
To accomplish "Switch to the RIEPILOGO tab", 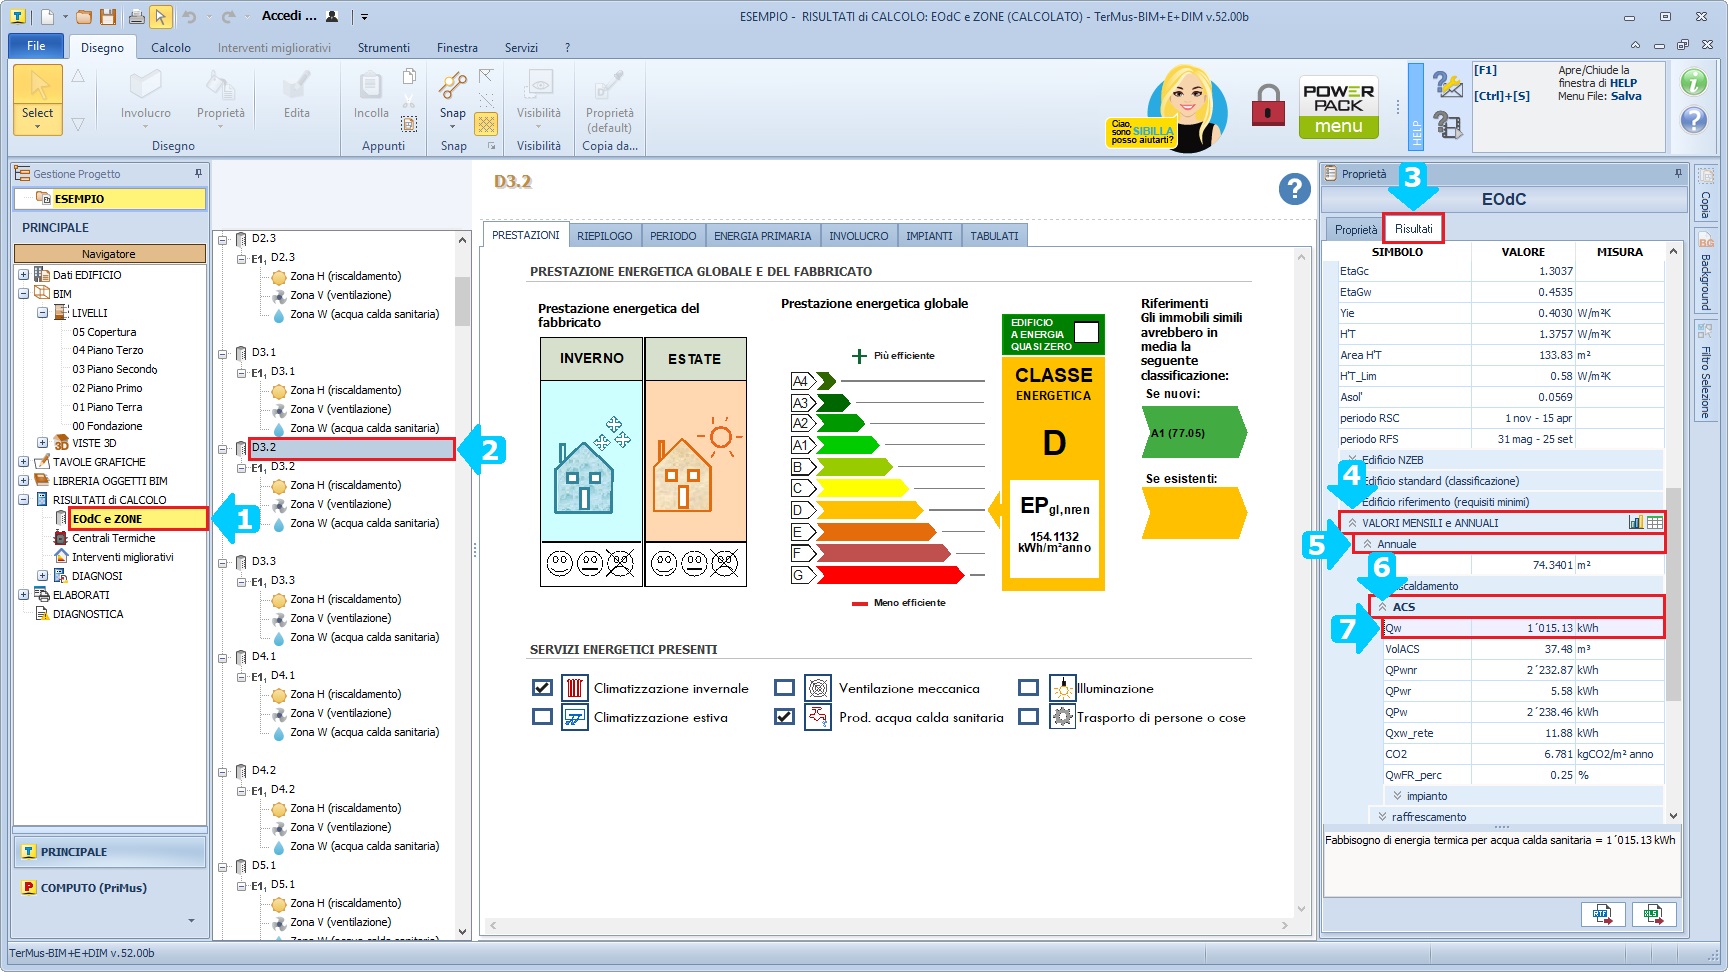I will click(x=604, y=236).
